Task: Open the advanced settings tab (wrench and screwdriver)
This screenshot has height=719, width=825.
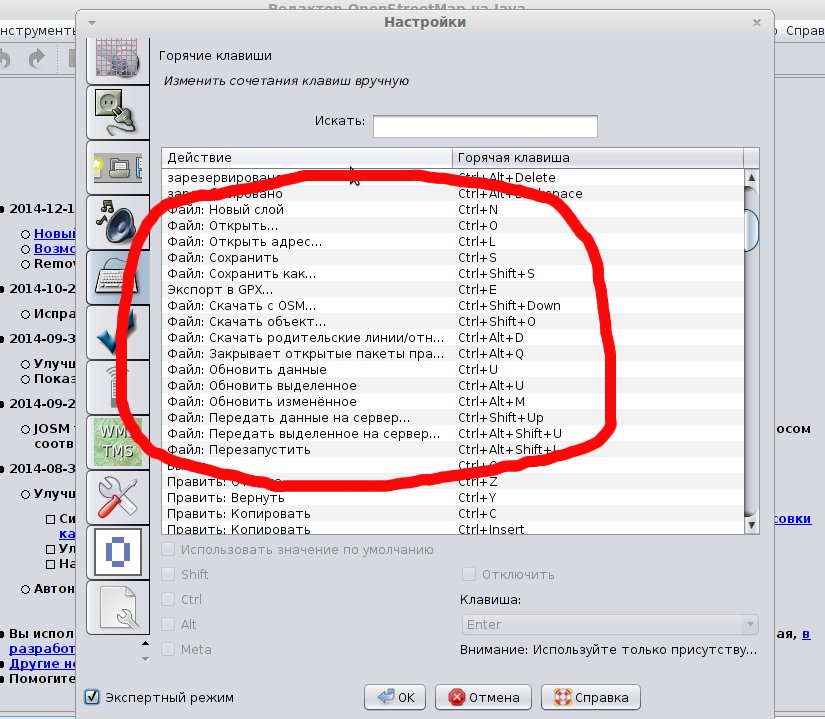Action: (x=112, y=497)
